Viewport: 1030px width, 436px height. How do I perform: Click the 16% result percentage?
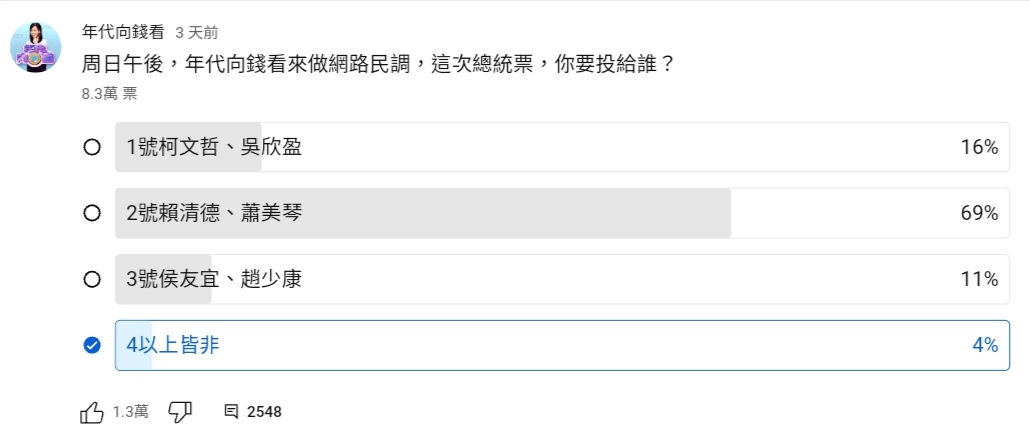click(979, 148)
